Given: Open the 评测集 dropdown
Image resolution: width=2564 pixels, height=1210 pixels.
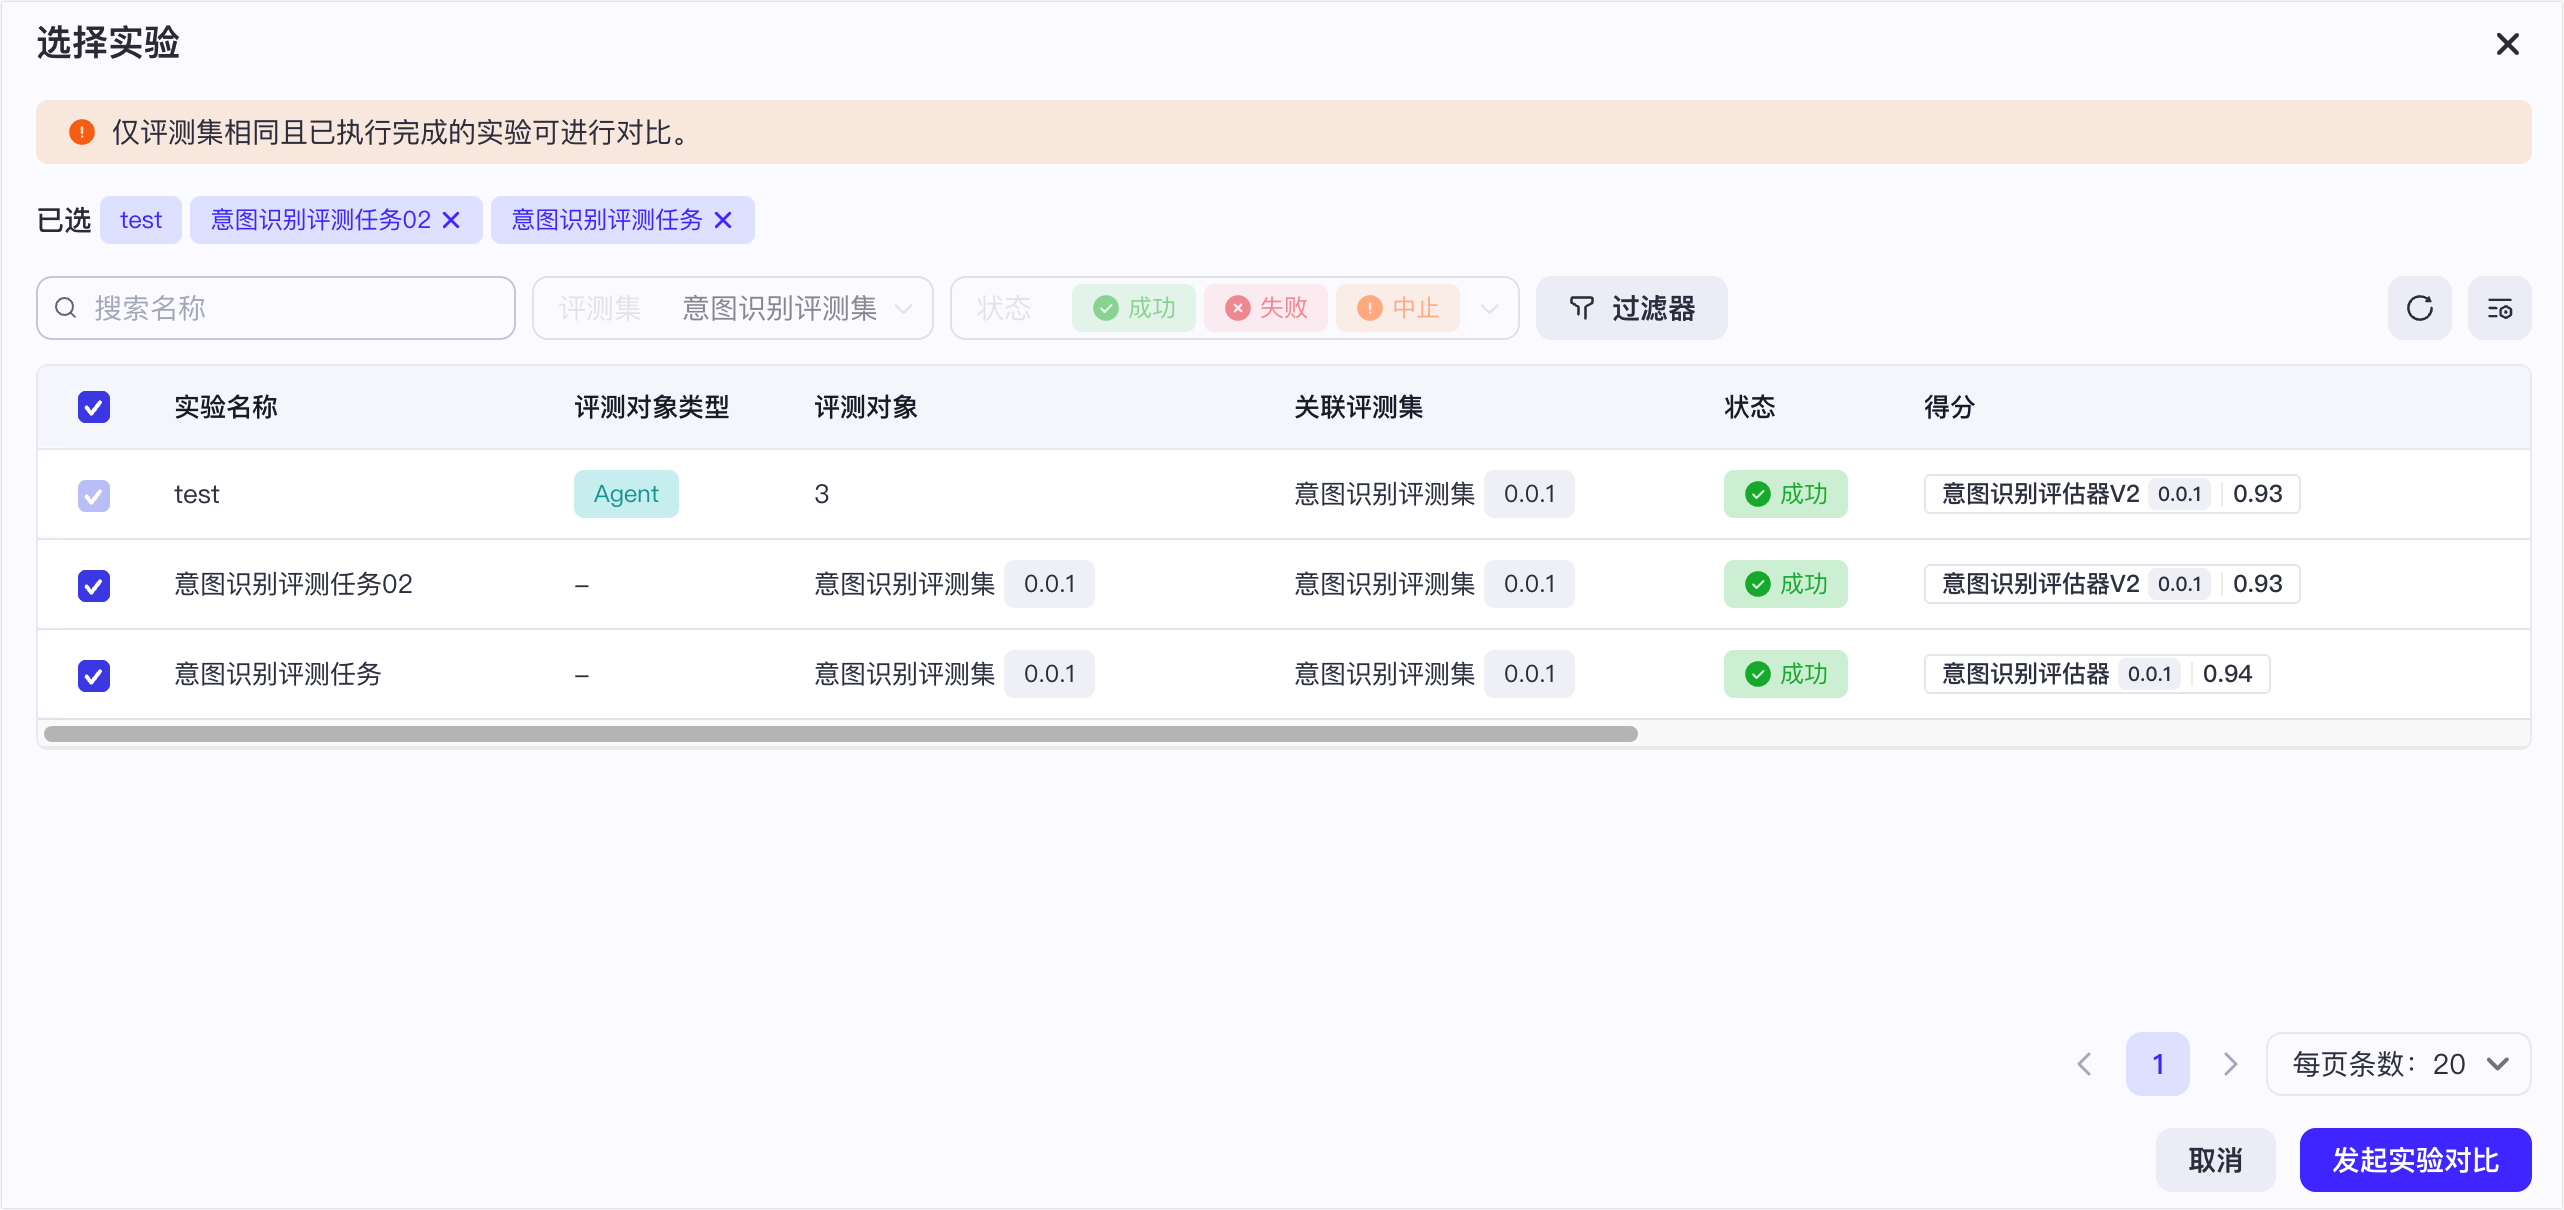Looking at the screenshot, I should (733, 308).
